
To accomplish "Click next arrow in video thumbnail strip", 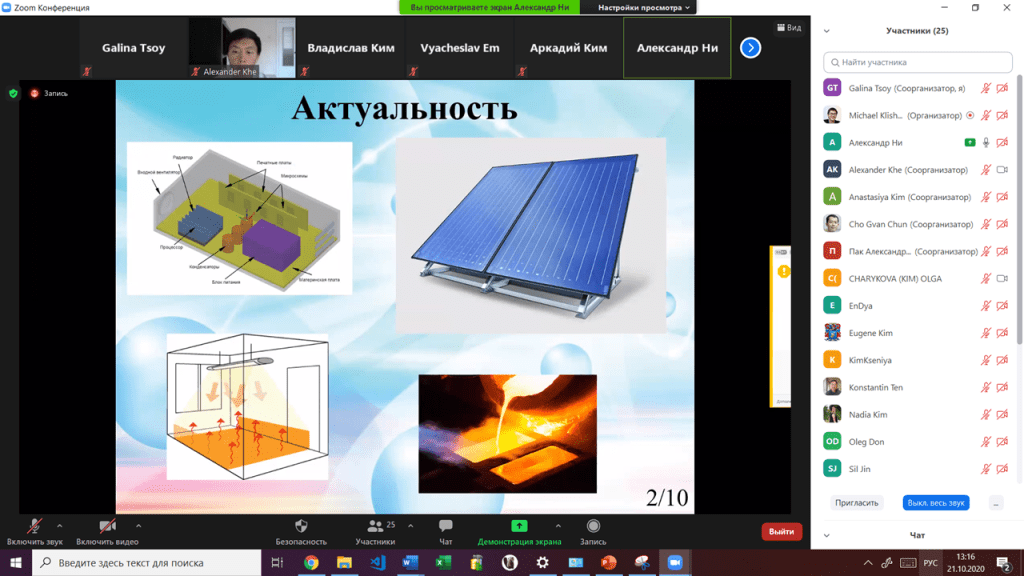I will [750, 47].
